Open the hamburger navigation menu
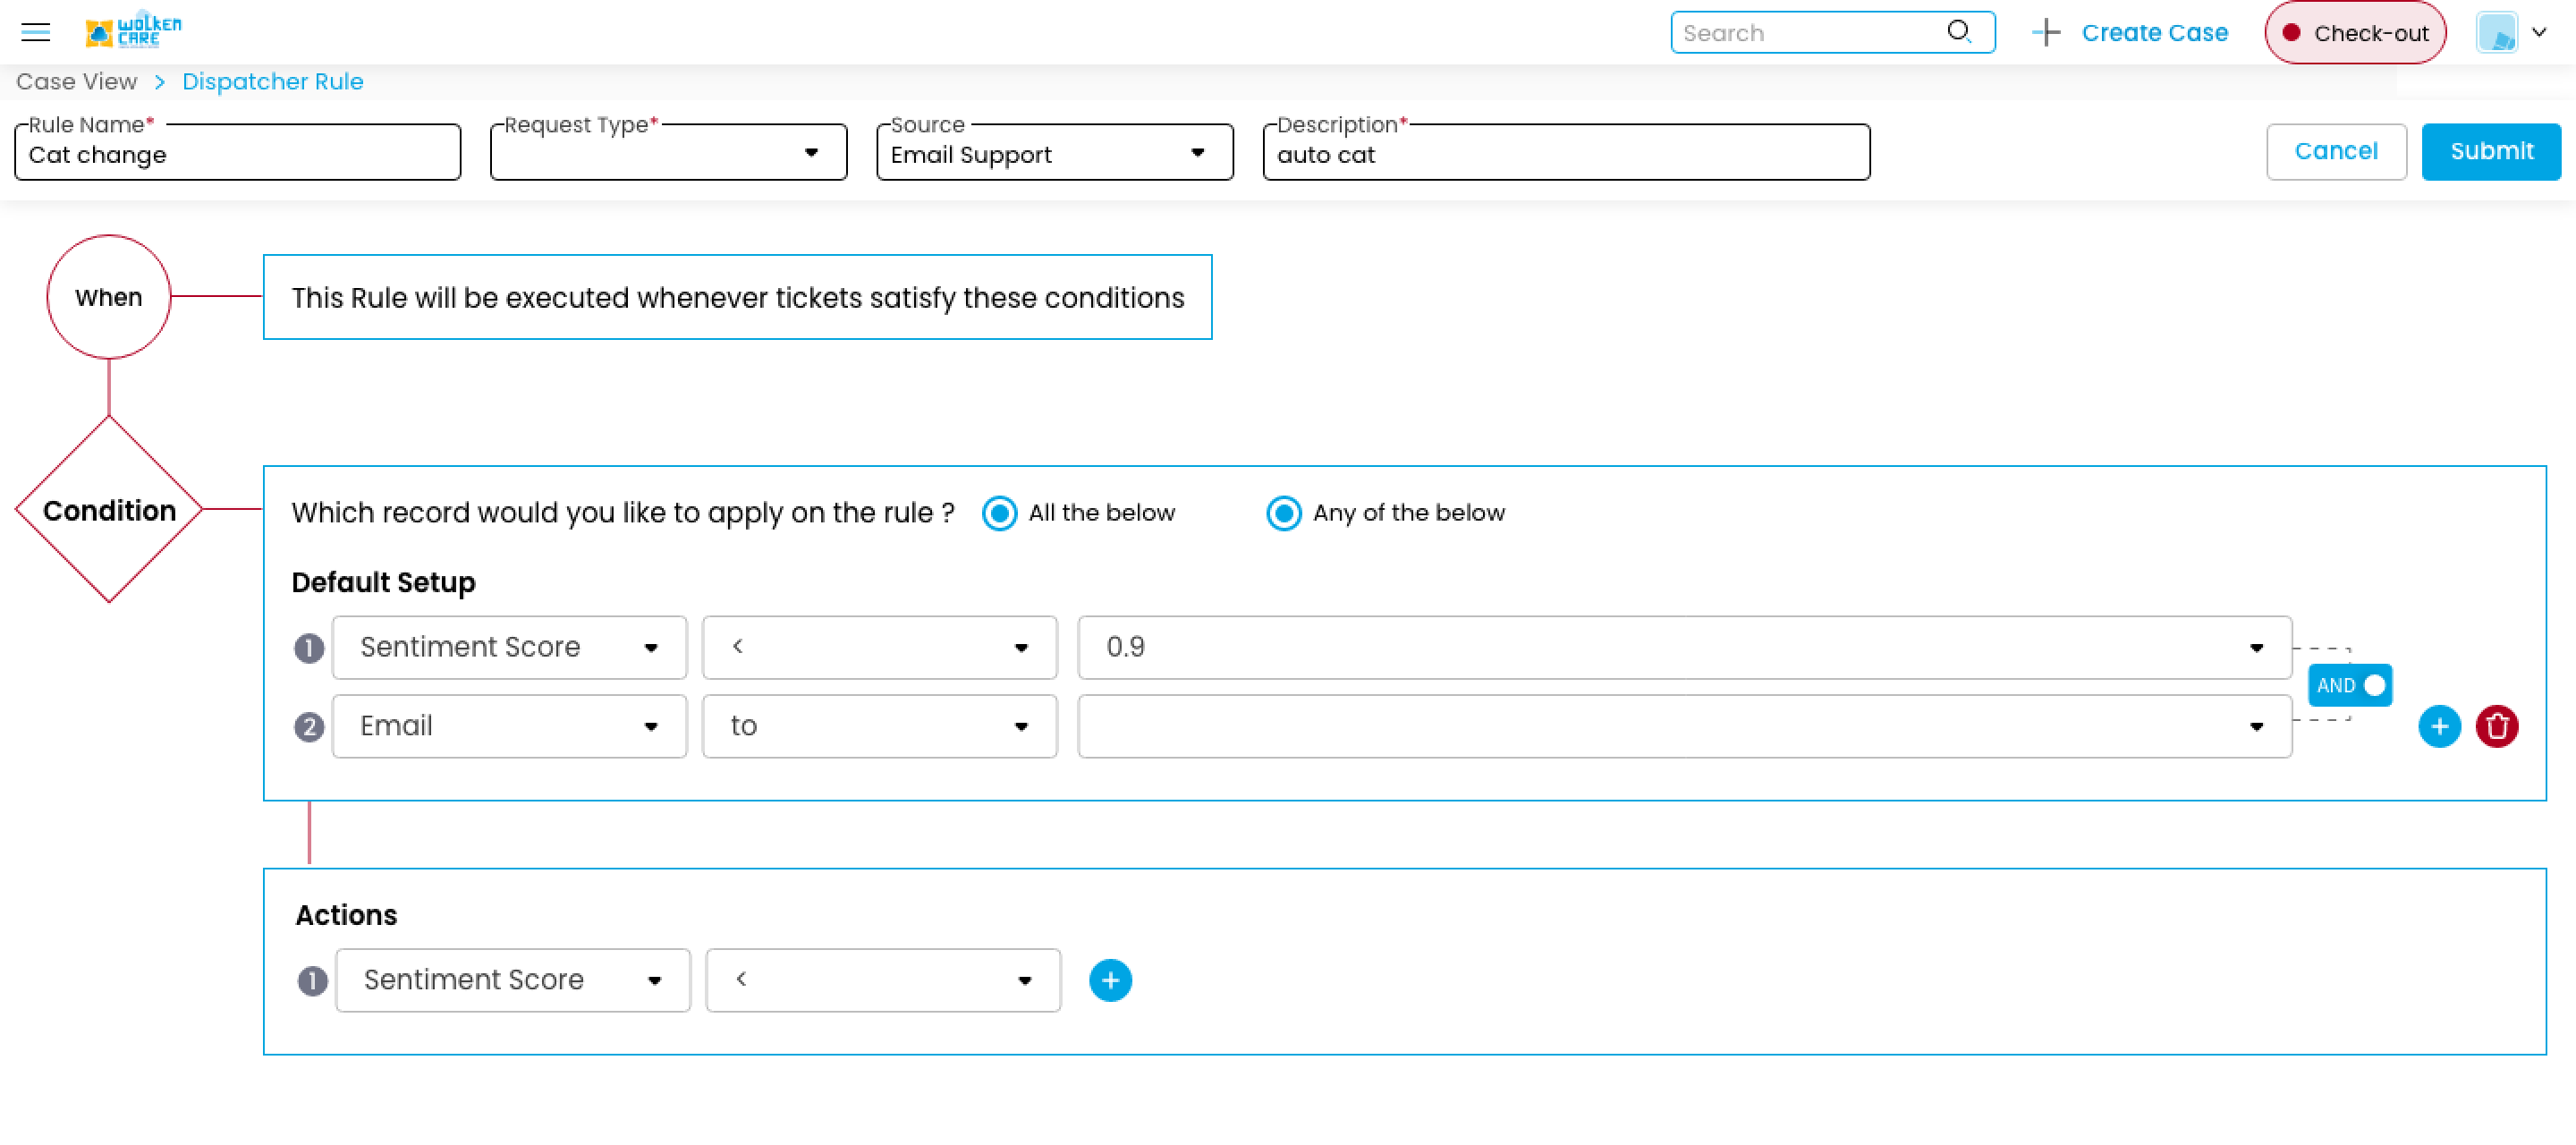The height and width of the screenshot is (1145, 2576). (35, 32)
